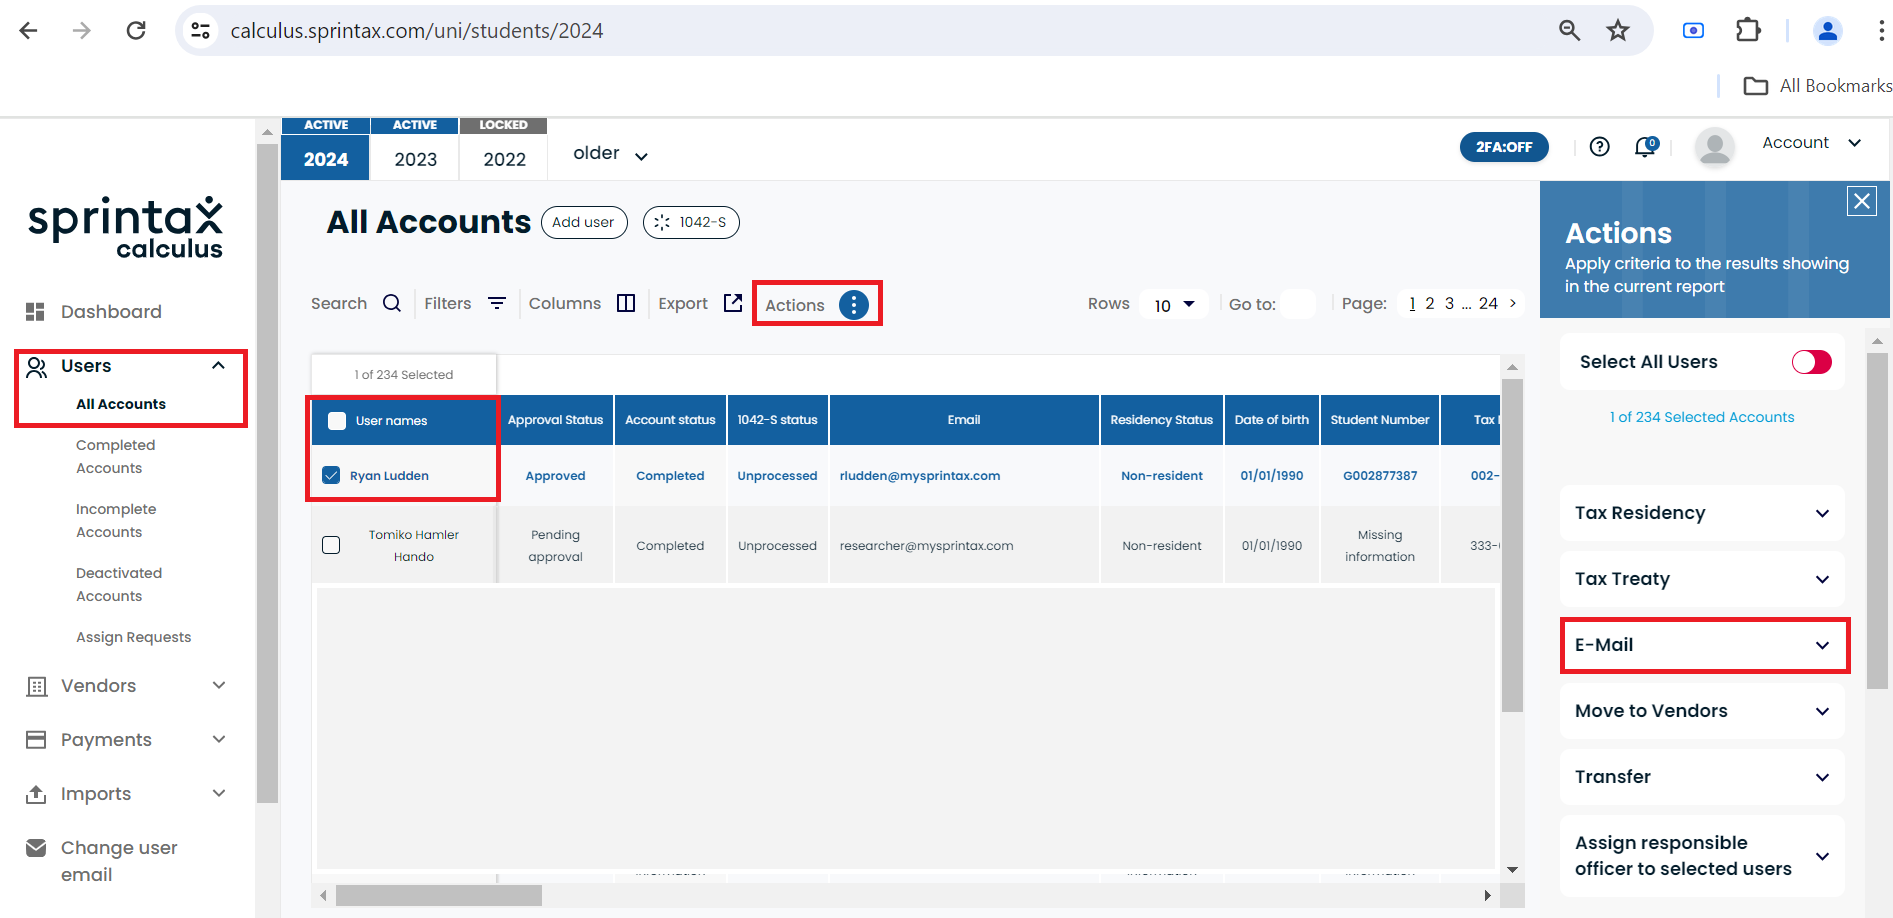The image size is (1893, 918).
Task: Open the Filters icon
Action: click(x=497, y=303)
